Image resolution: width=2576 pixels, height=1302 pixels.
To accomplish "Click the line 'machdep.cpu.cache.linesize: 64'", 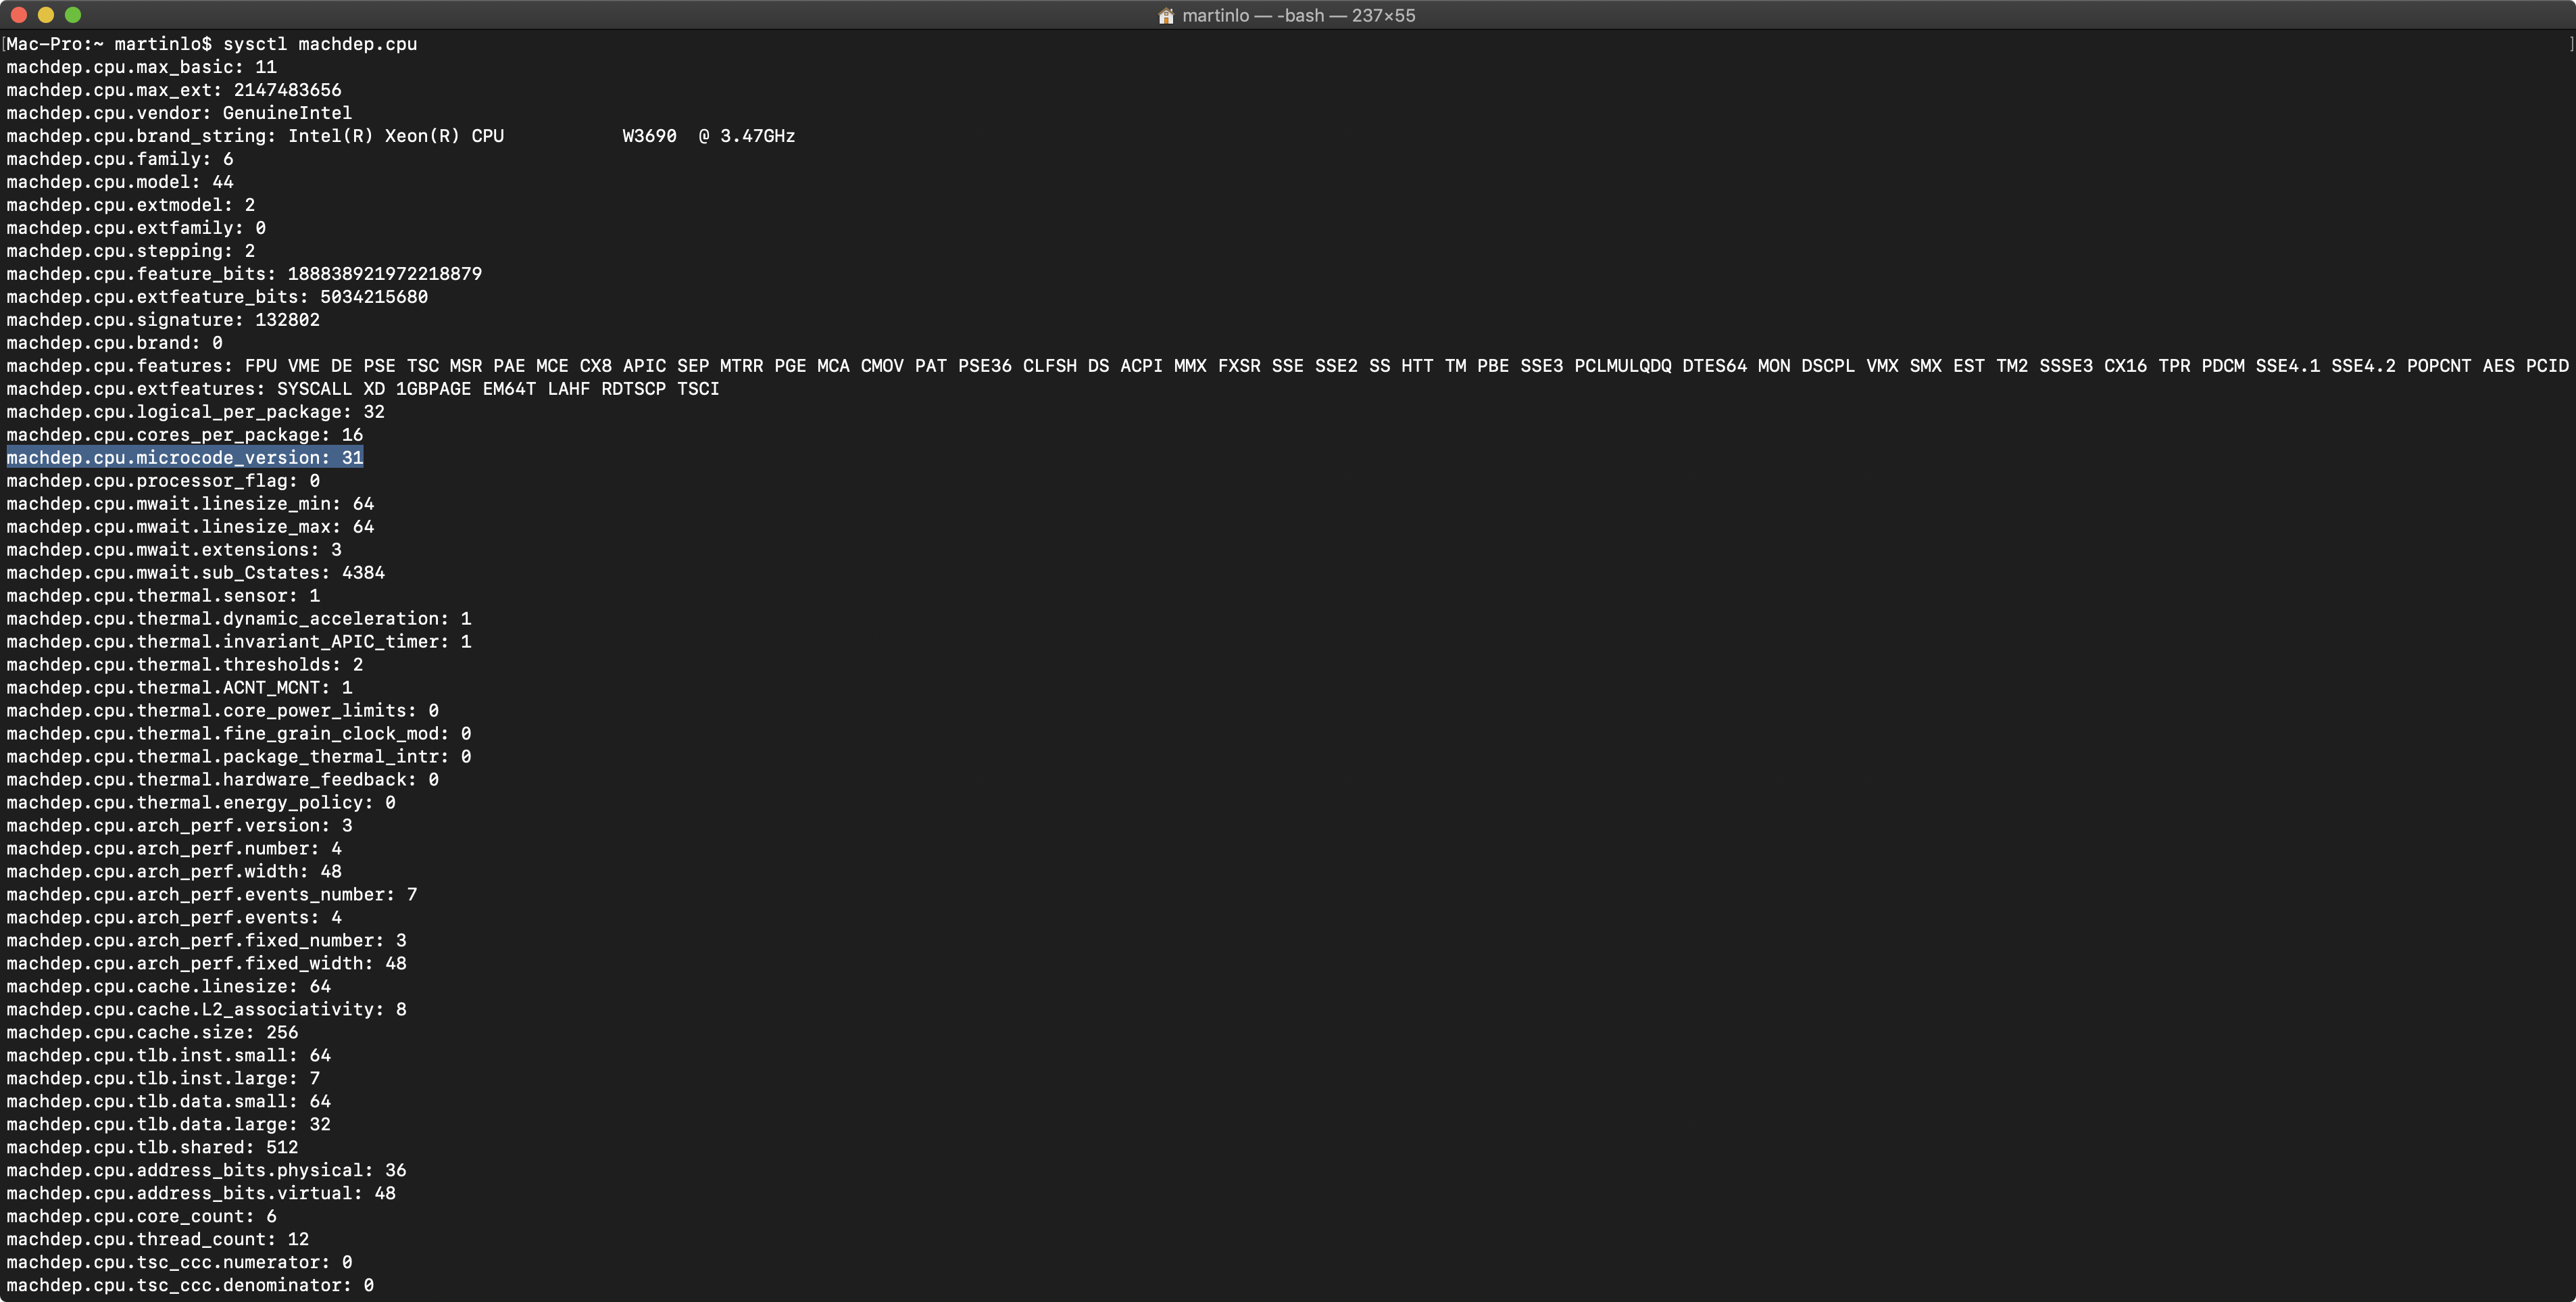I will (x=169, y=987).
